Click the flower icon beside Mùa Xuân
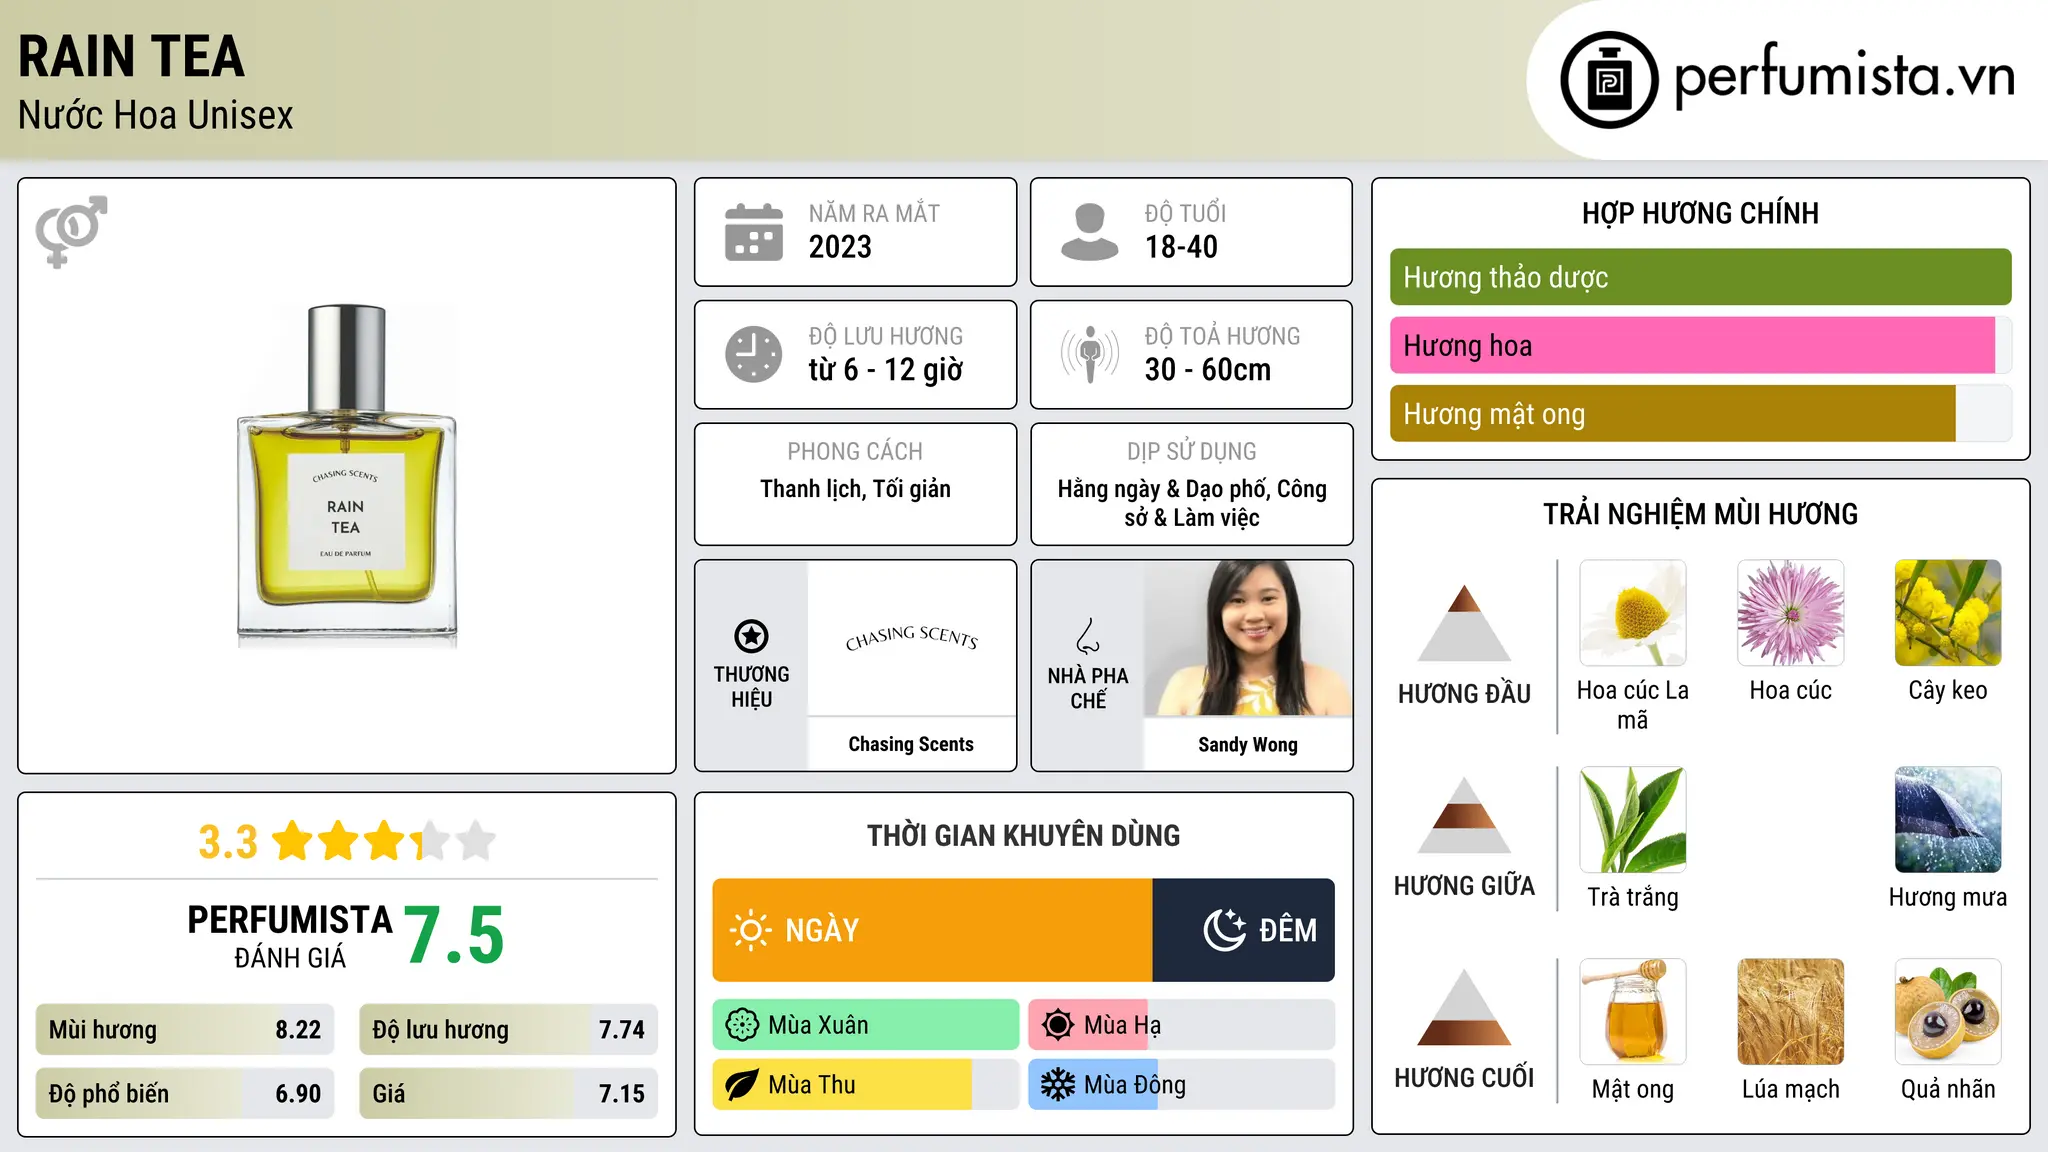The height and width of the screenshot is (1152, 2048). pyautogui.click(x=742, y=1025)
